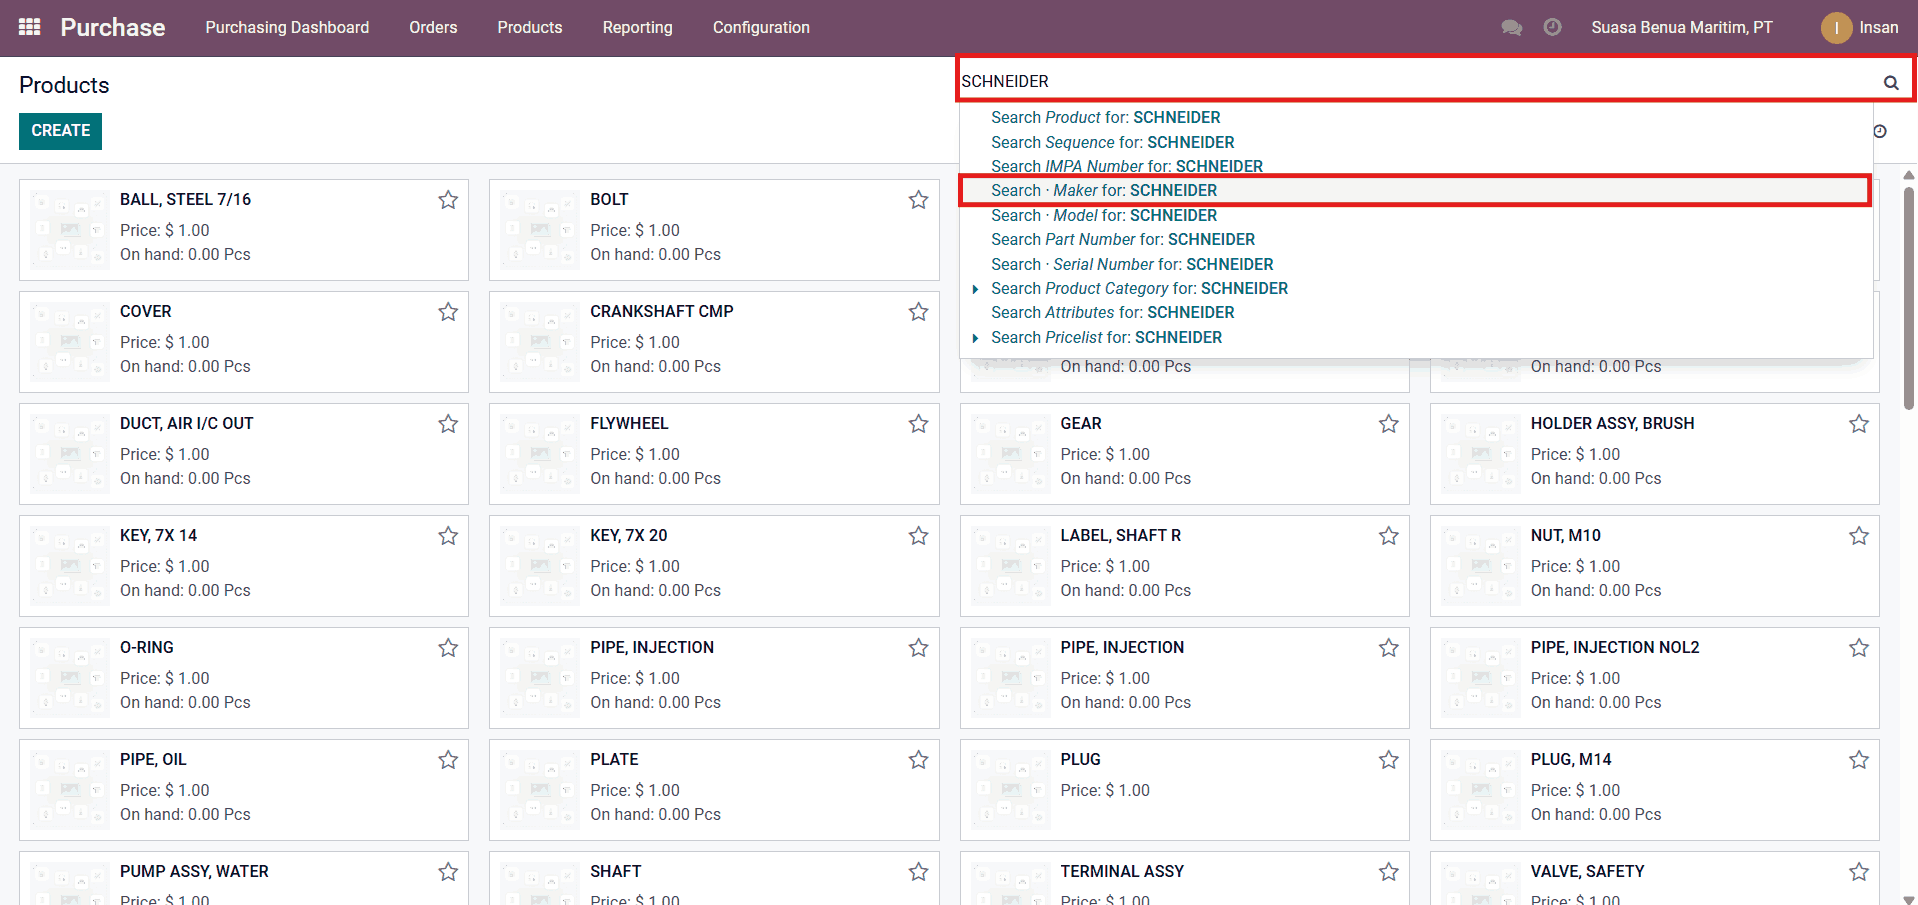
Task: Expand Search Product Category suggestion arrow
Action: click(975, 289)
